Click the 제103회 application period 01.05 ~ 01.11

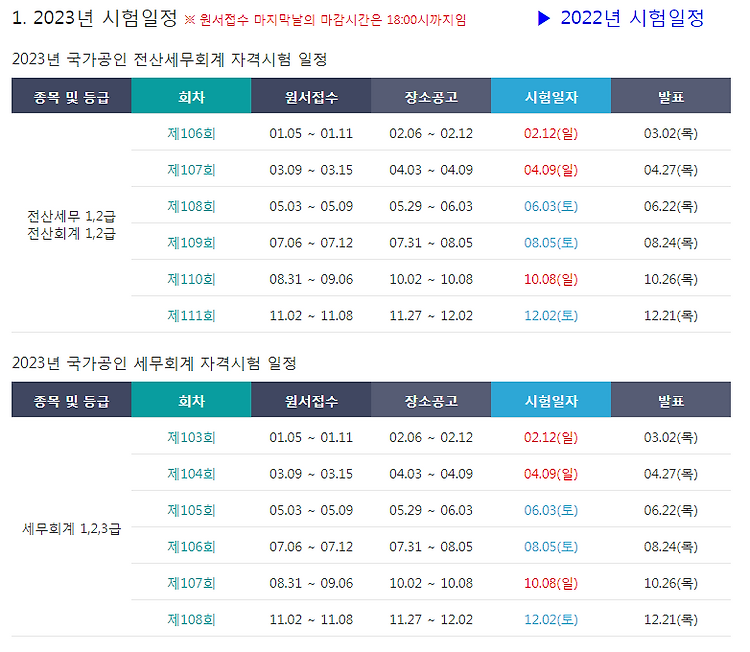pyautogui.click(x=311, y=437)
